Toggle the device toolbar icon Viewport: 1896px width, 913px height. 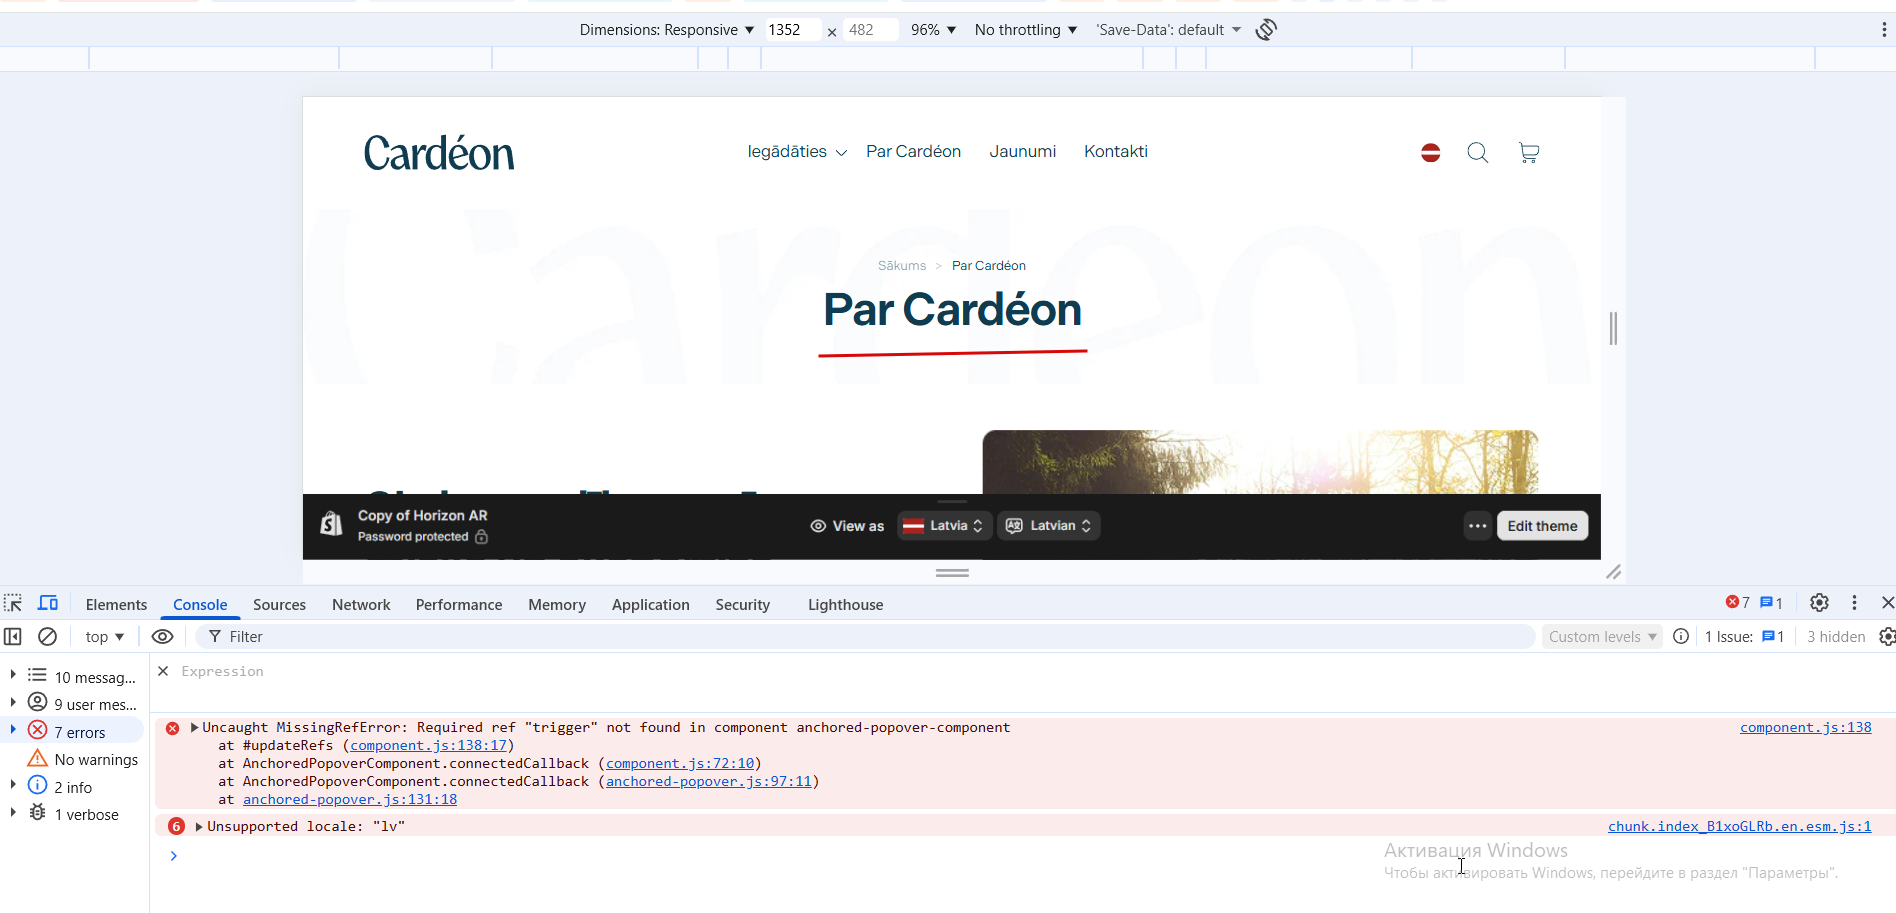point(47,603)
